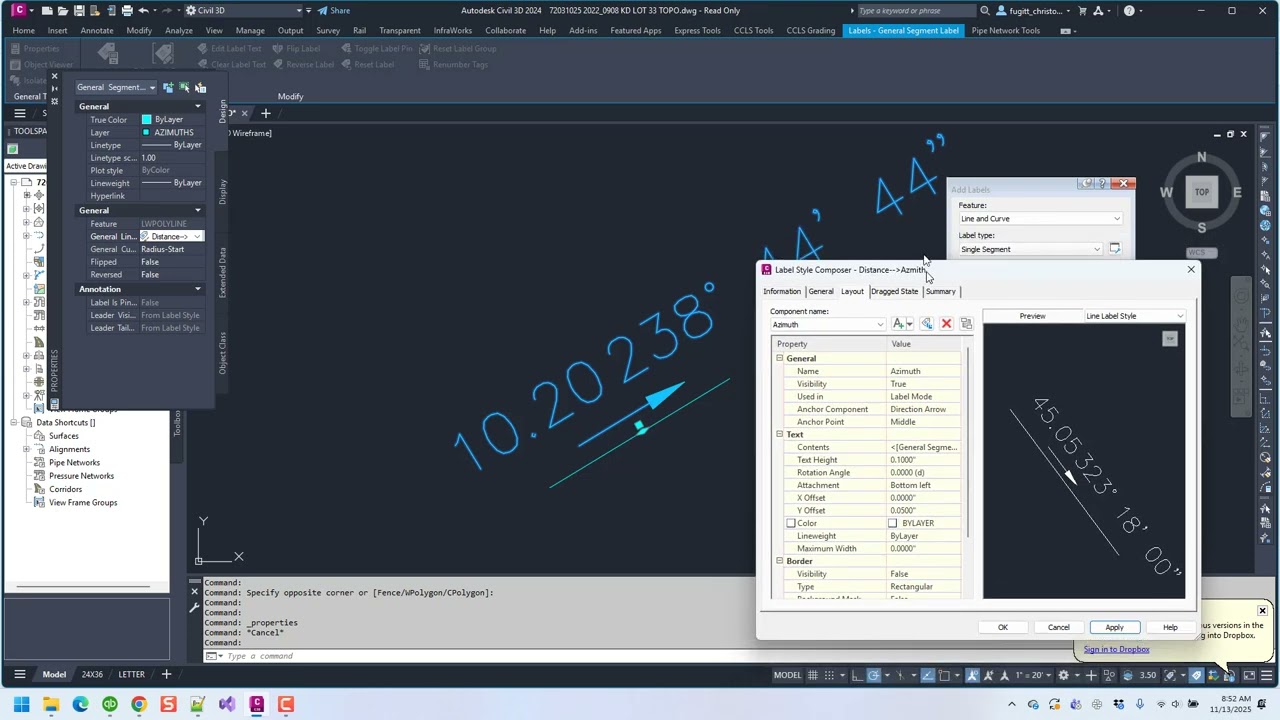Click the Windows Start button

(x=21, y=704)
